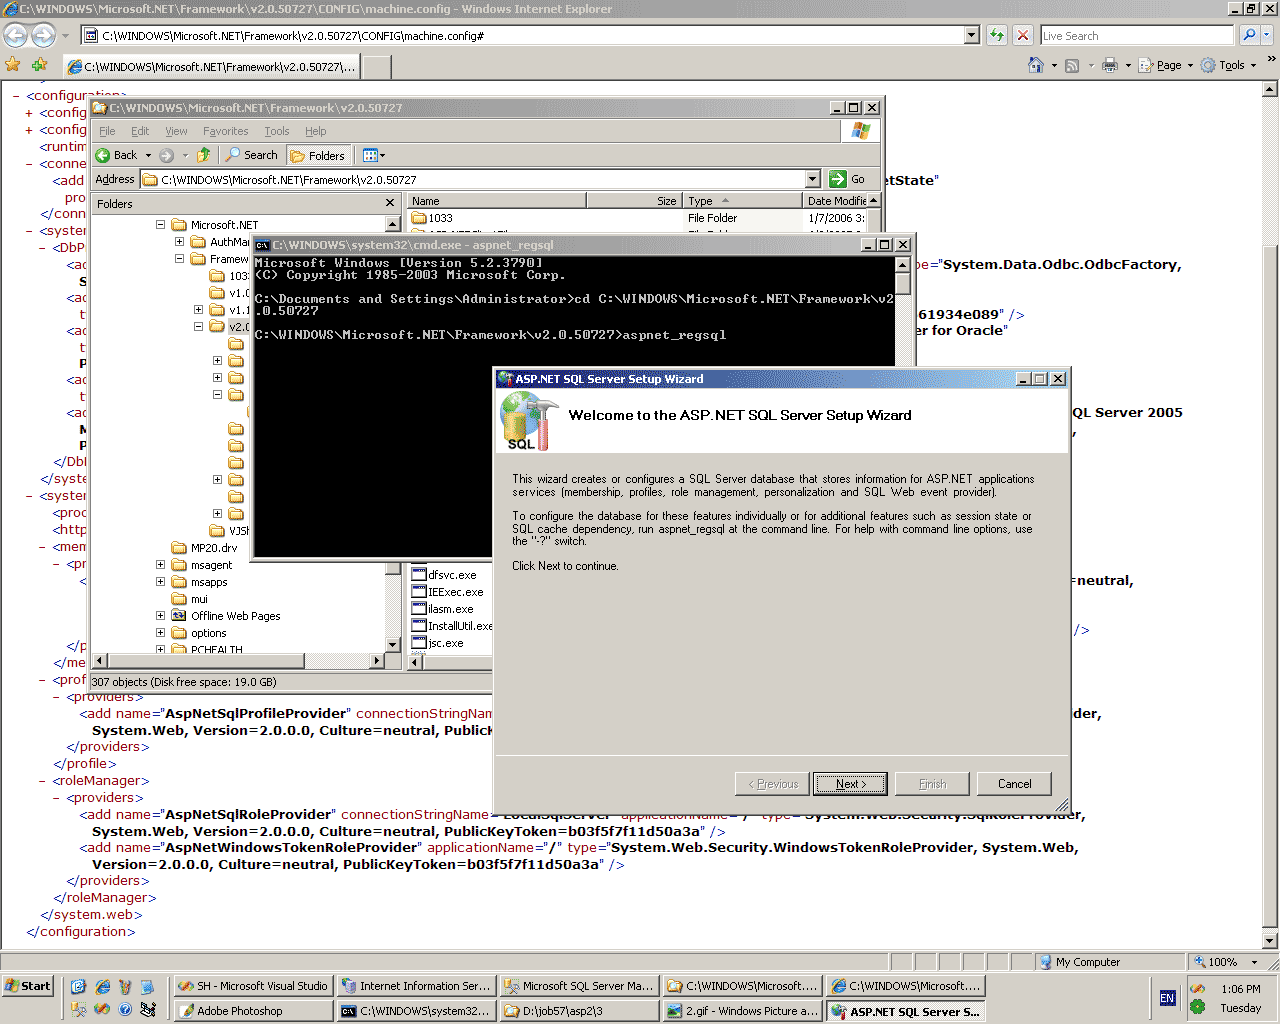
Task: Select the jsc.exe file
Action: pyautogui.click(x=438, y=643)
